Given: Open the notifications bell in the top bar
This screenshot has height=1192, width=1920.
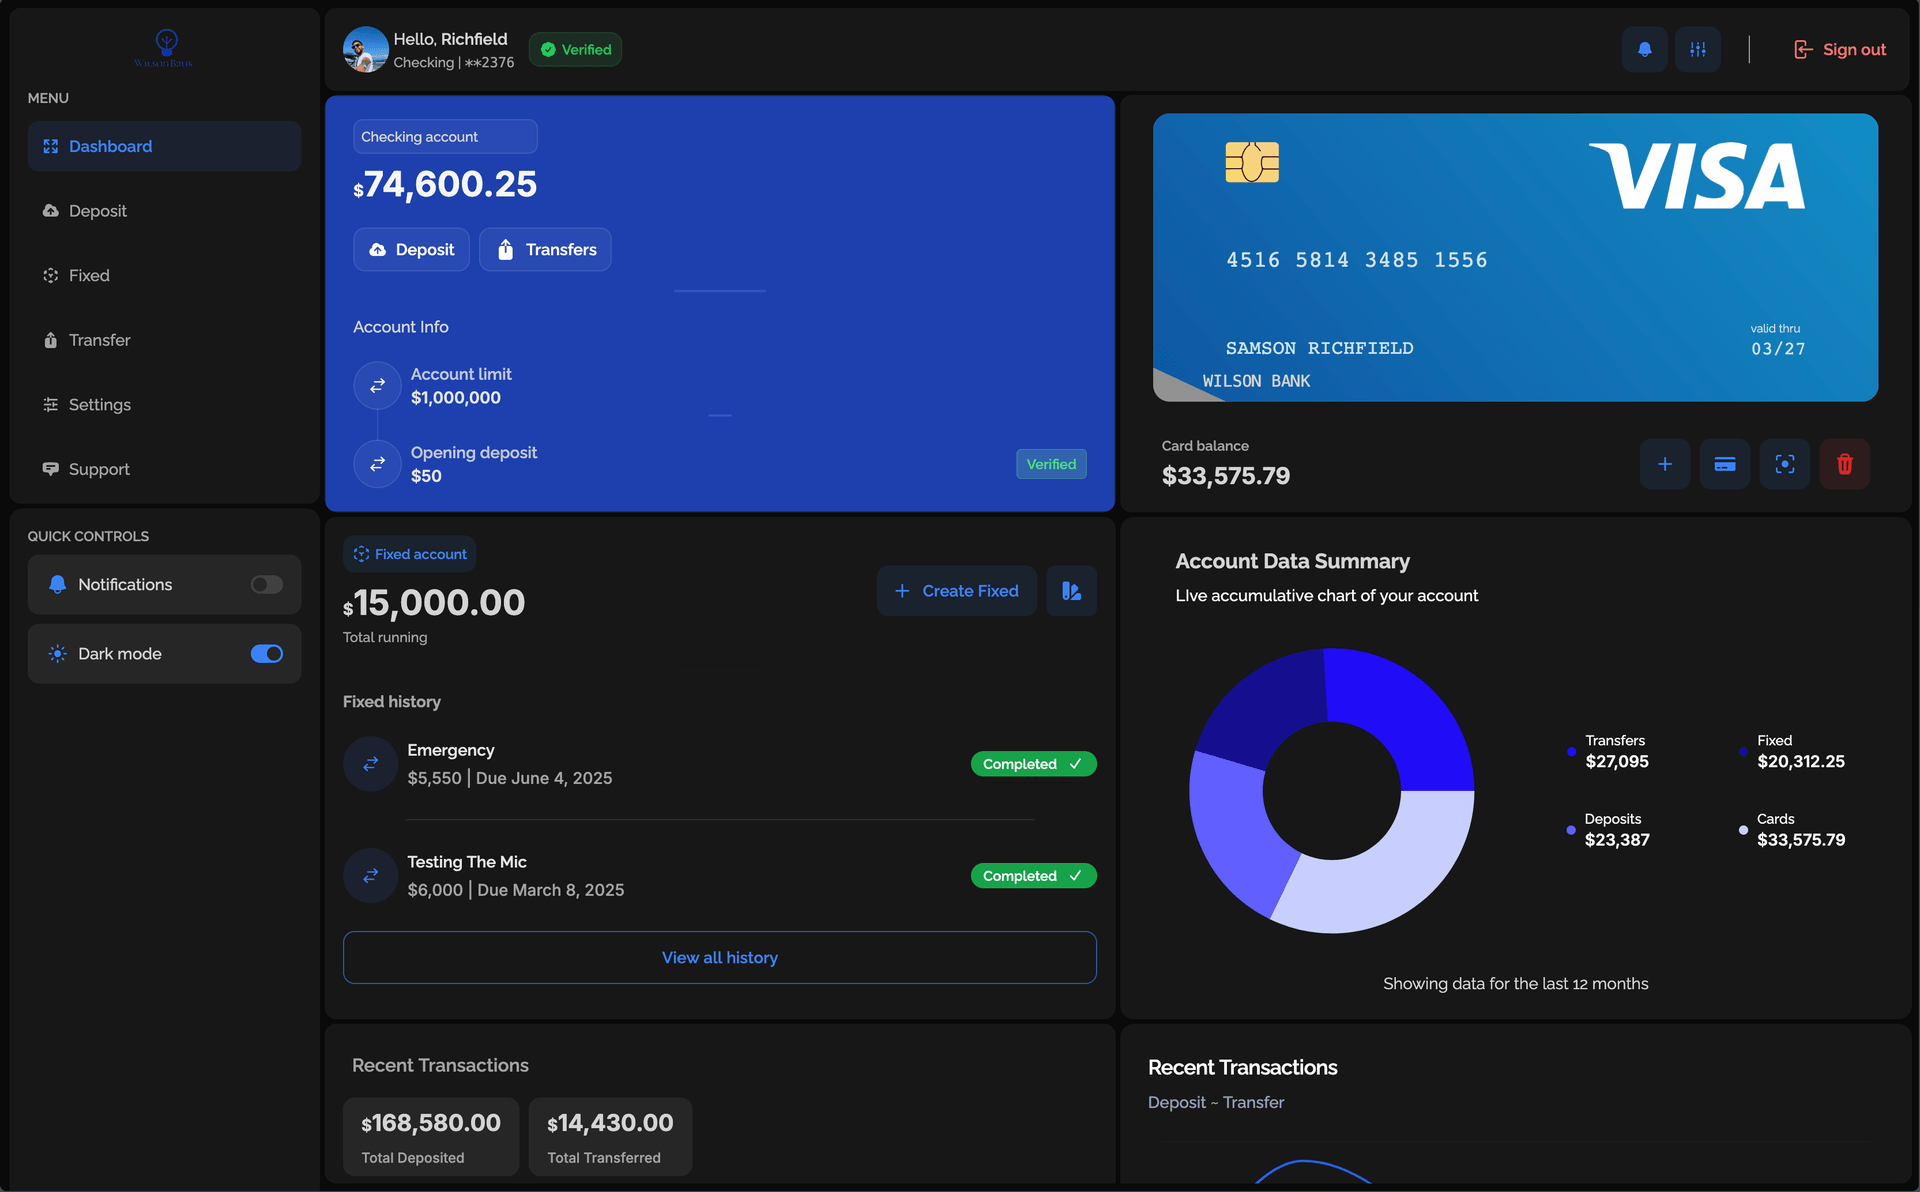Looking at the screenshot, I should point(1644,48).
